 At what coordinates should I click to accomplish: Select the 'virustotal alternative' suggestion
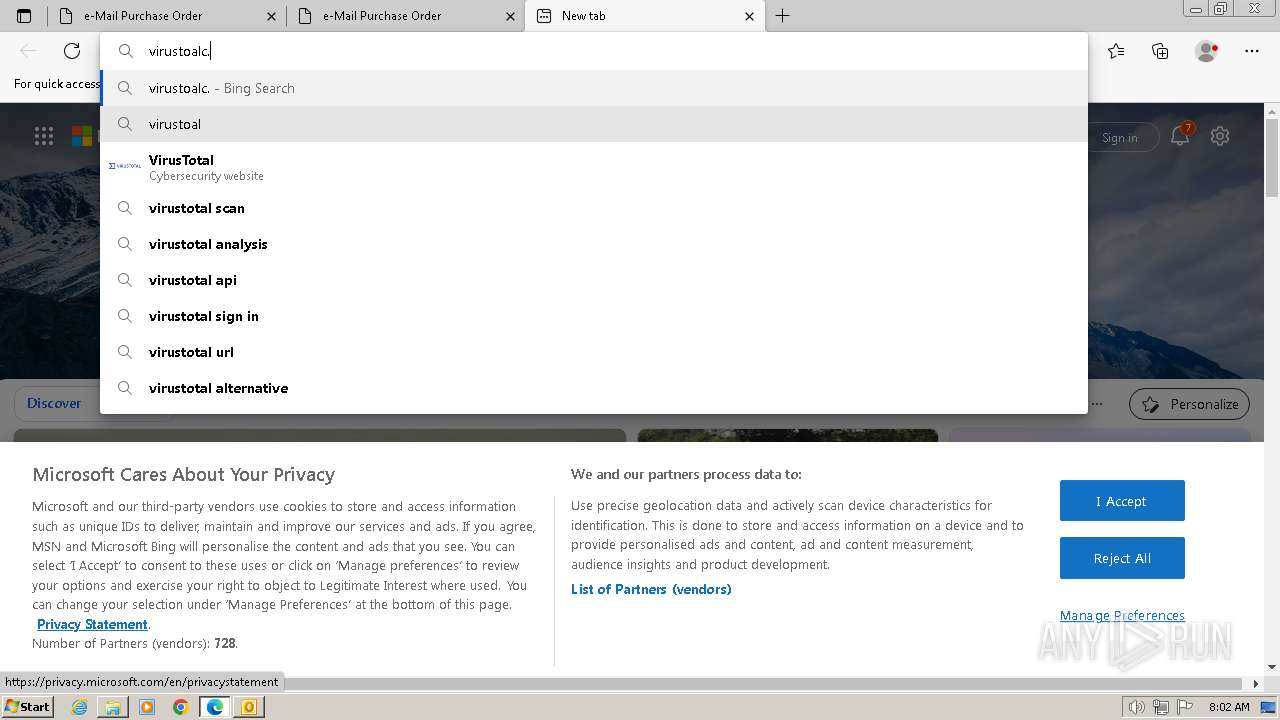pyautogui.click(x=594, y=388)
